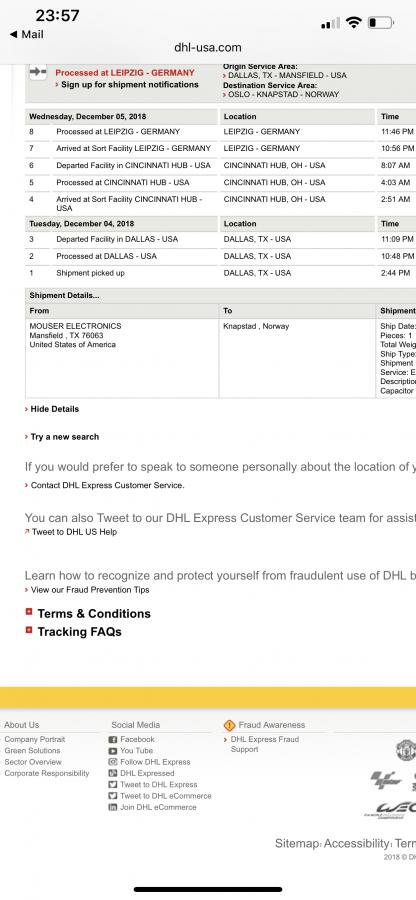Viewport: 416px width, 900px height.
Task: Sign up for shipment notifications
Action: (x=130, y=84)
